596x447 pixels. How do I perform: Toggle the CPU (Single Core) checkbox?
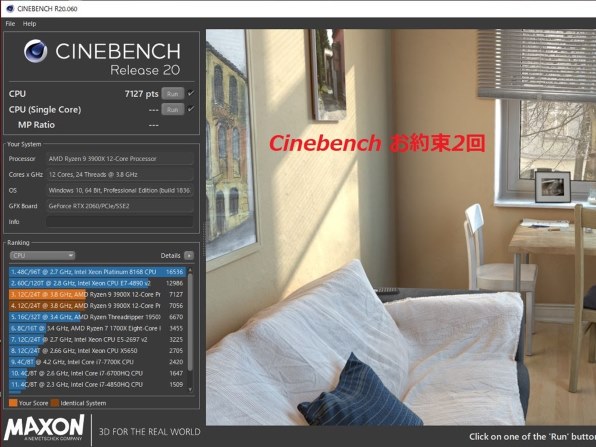click(191, 109)
